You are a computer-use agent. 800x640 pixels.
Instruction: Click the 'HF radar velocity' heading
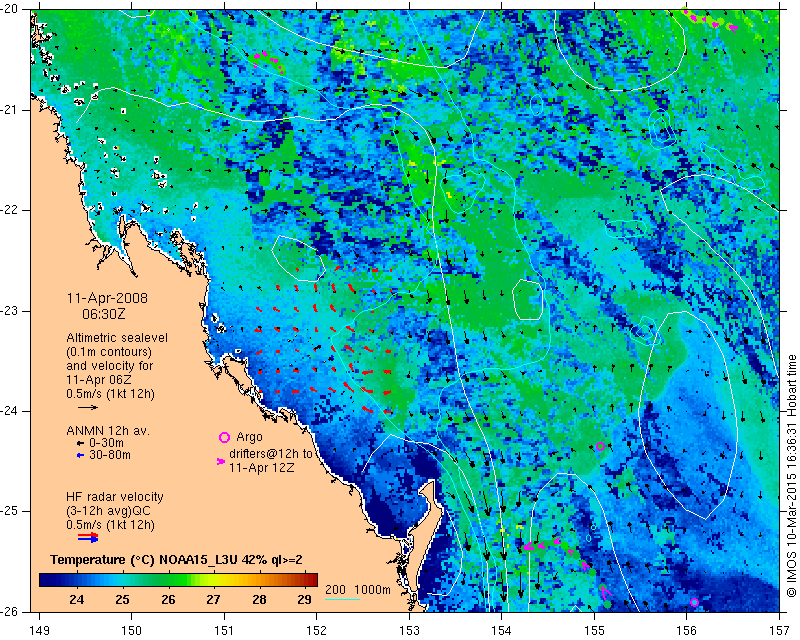[x=115, y=497]
